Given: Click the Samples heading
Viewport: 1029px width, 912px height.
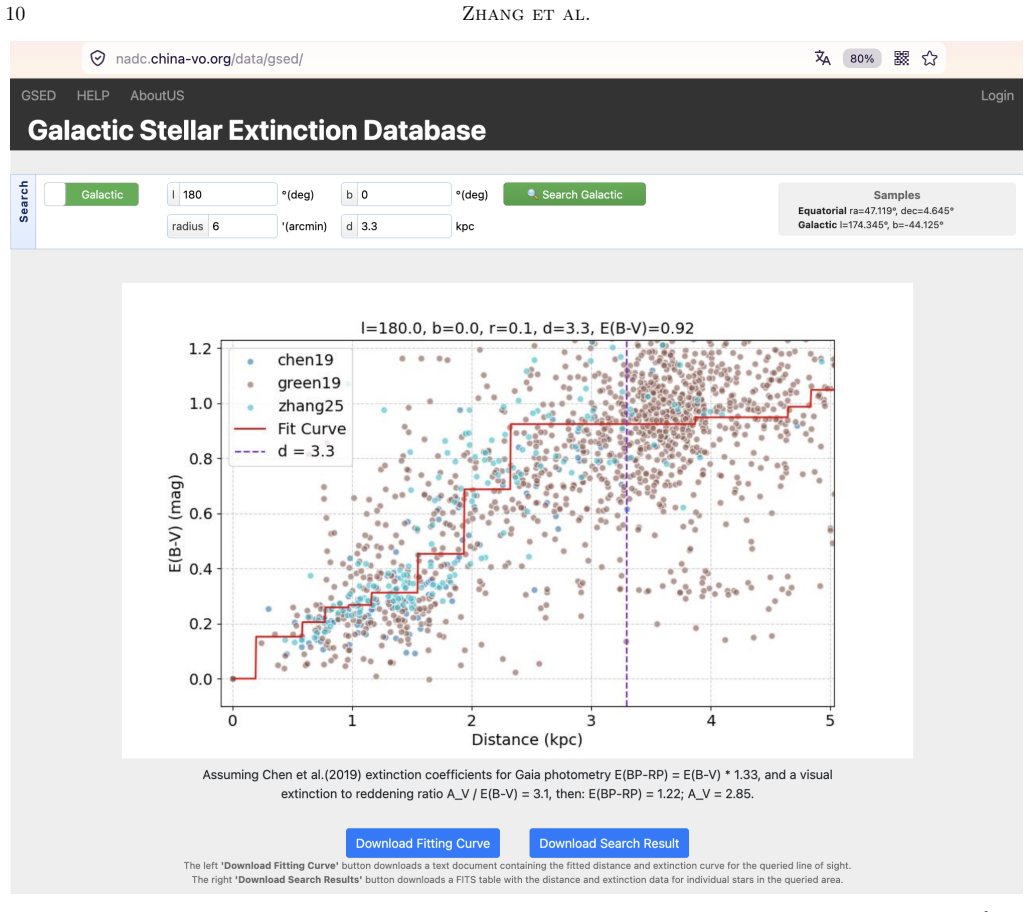Looking at the screenshot, I should click(896, 195).
